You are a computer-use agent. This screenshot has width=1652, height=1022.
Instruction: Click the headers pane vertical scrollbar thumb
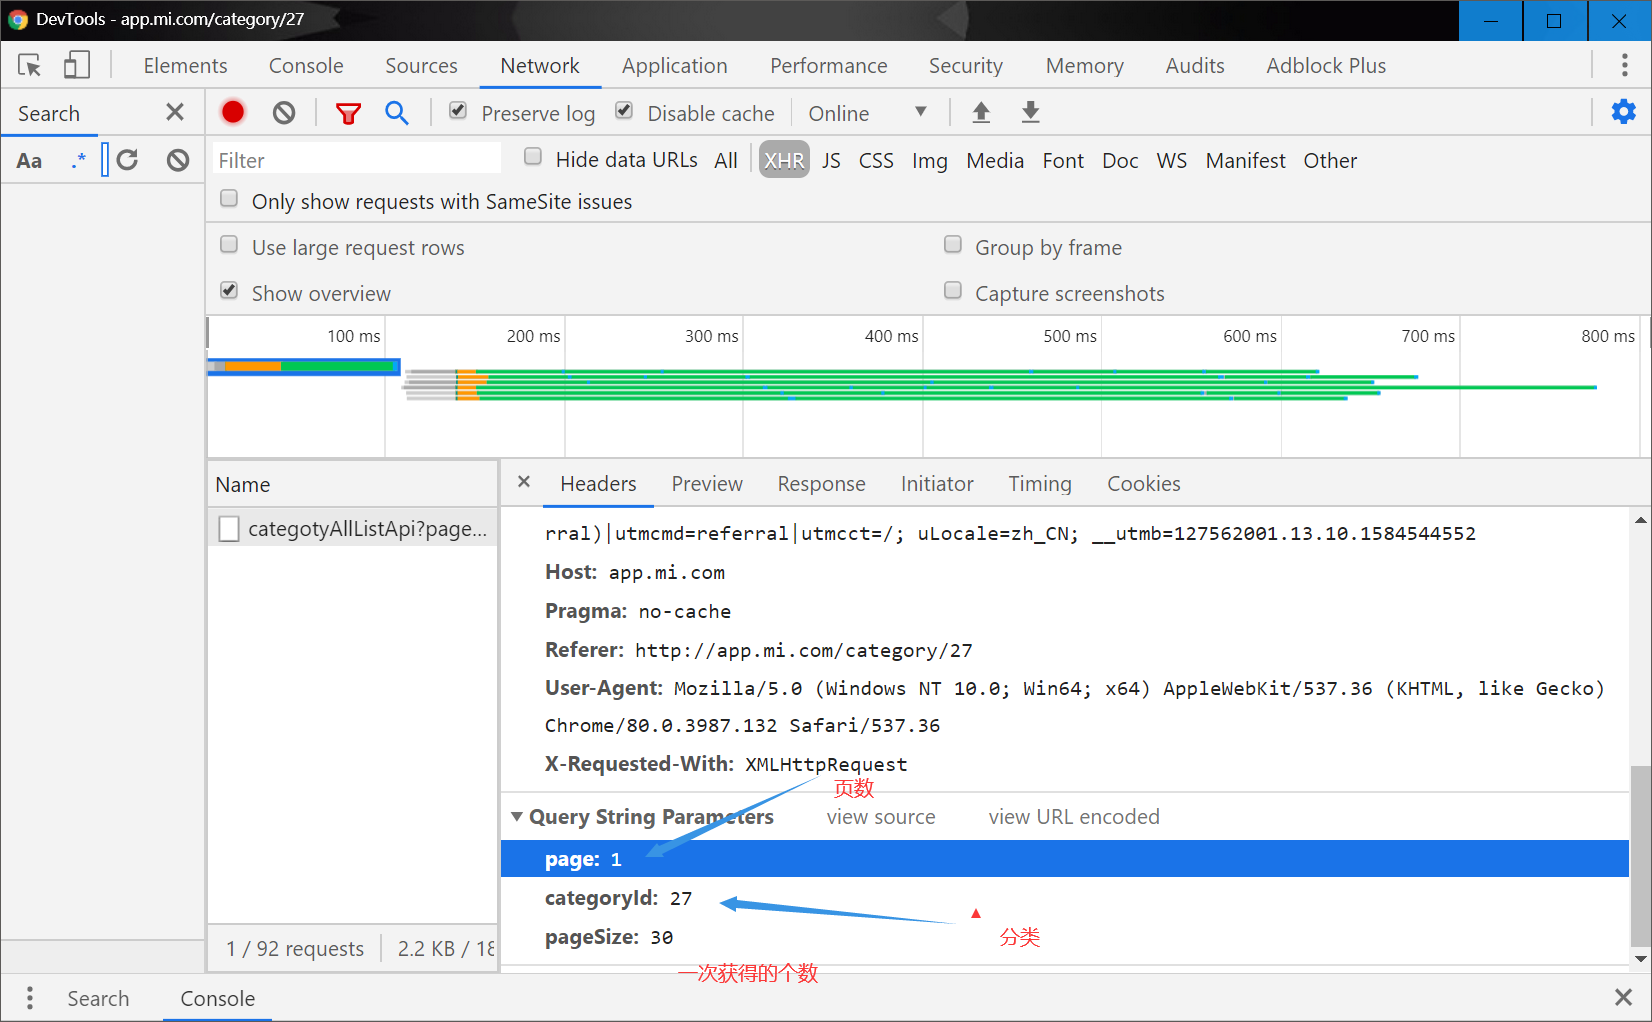pyautogui.click(x=1640, y=856)
